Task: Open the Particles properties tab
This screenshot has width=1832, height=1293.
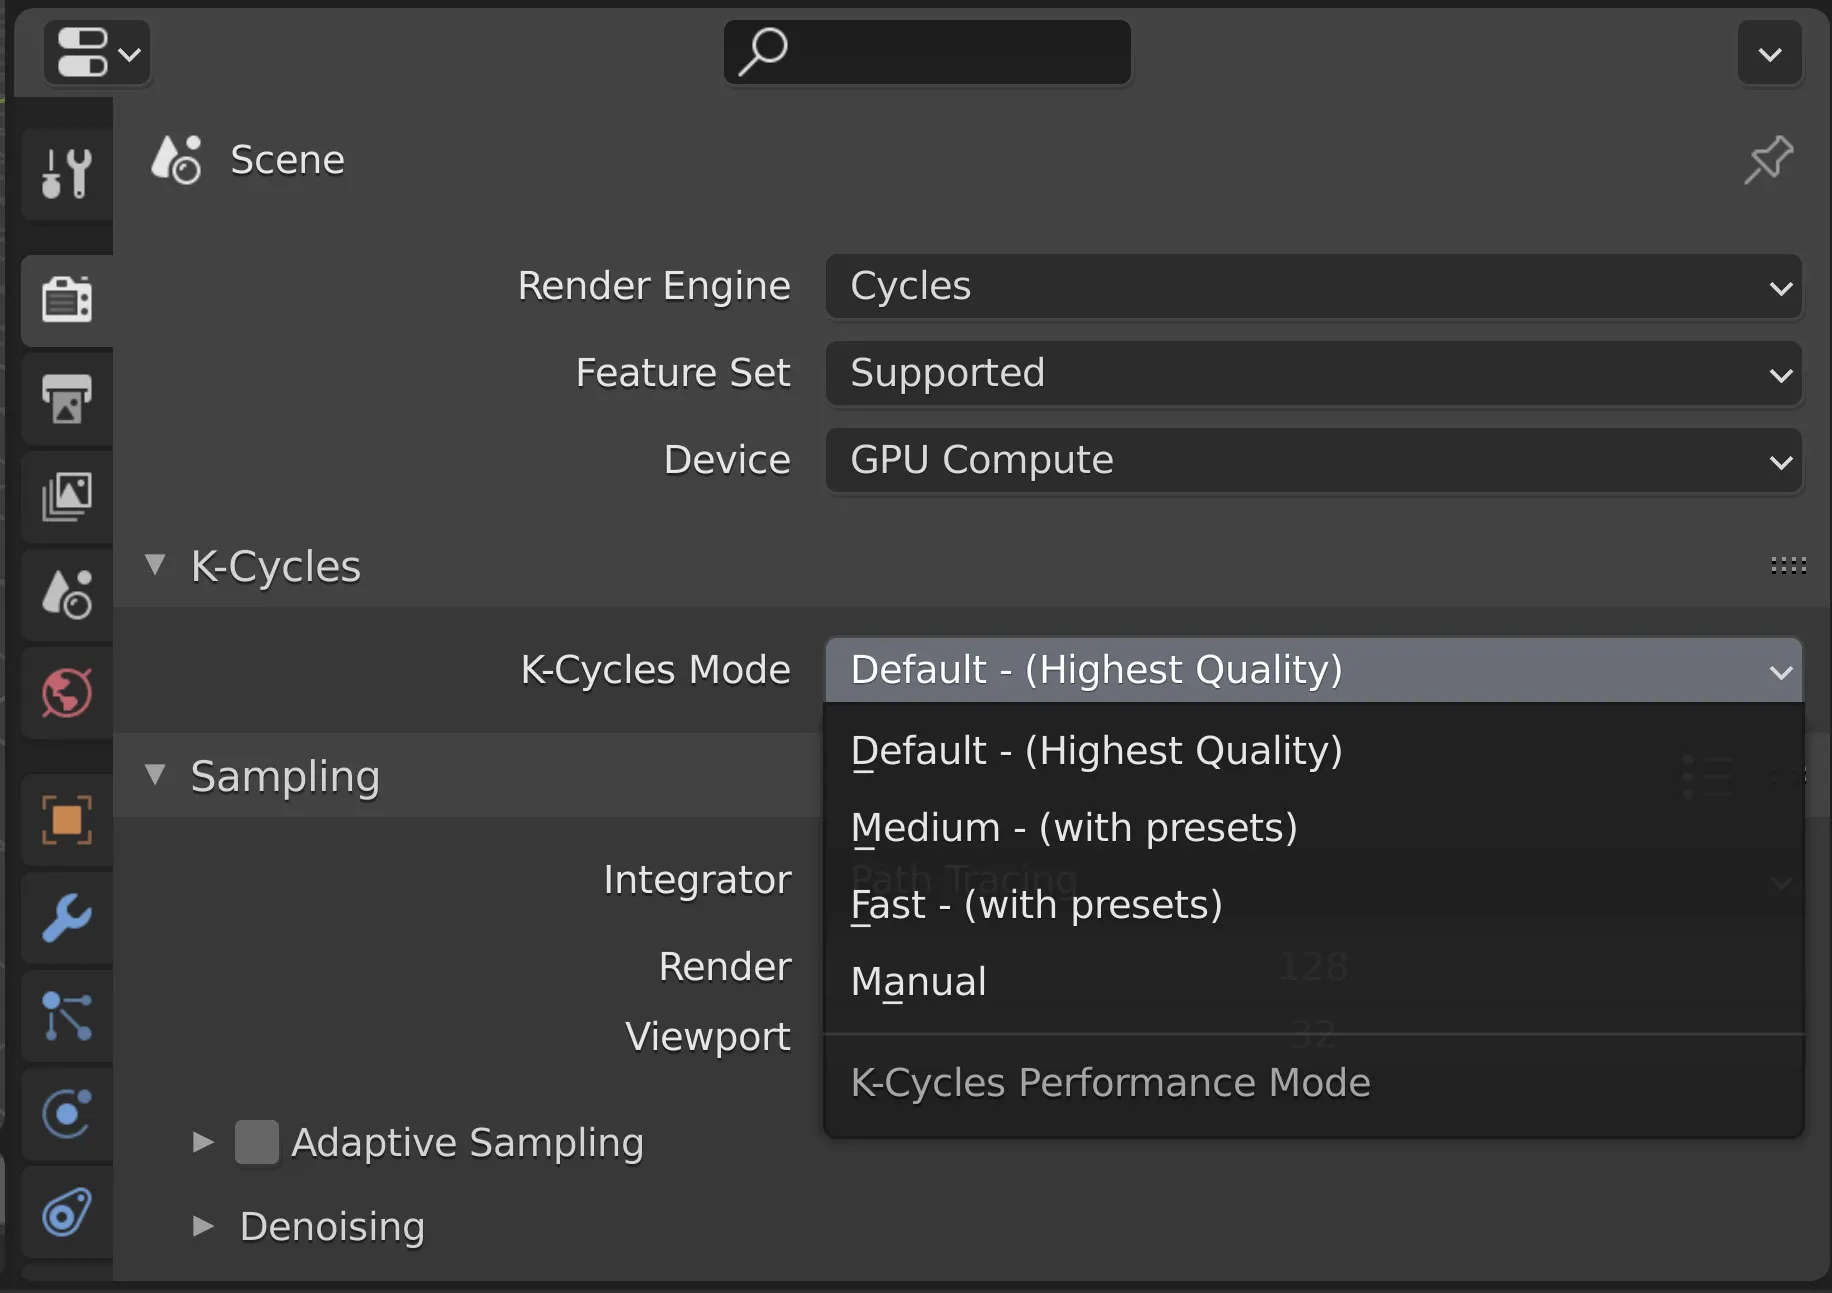Action: coord(67,1016)
